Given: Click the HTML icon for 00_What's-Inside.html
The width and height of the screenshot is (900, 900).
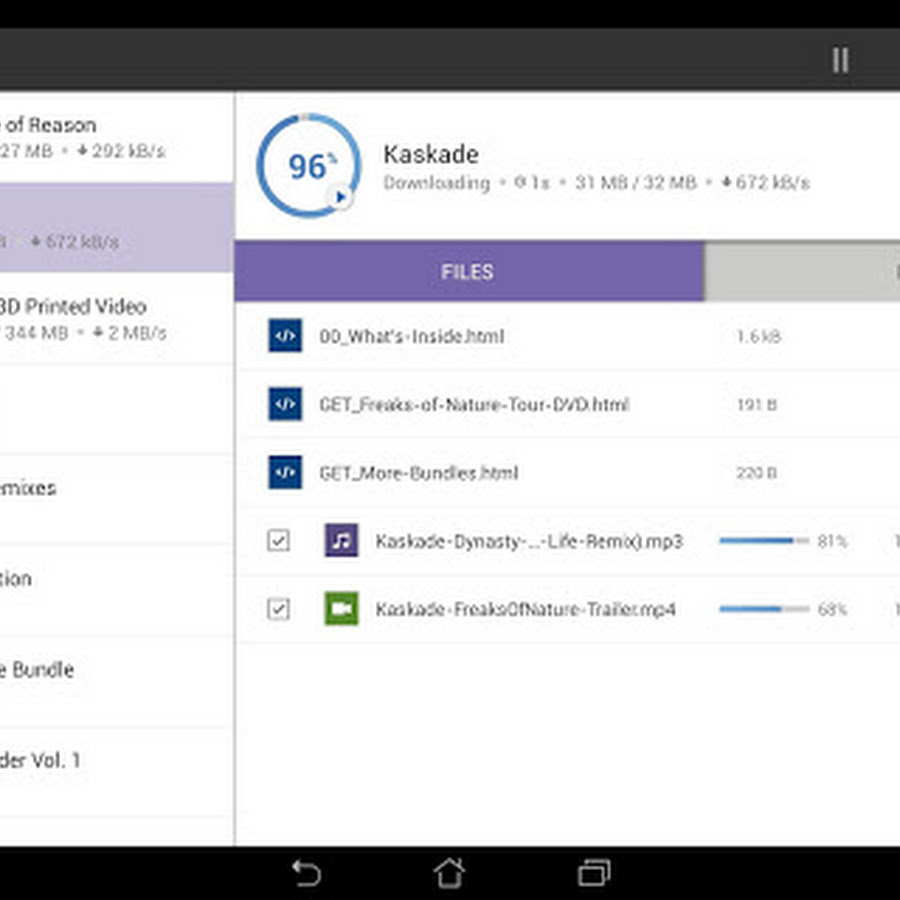Looking at the screenshot, I should [x=285, y=335].
